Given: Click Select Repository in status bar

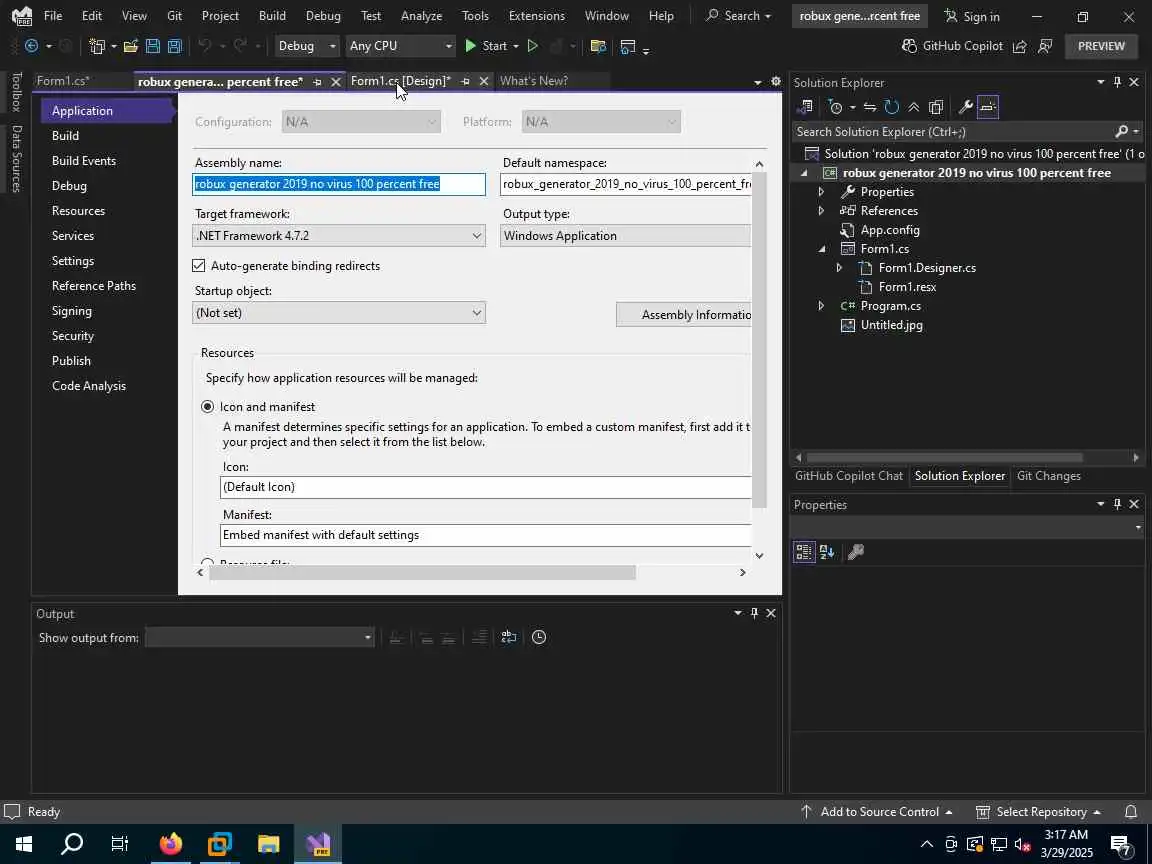Looking at the screenshot, I should pos(1038,812).
